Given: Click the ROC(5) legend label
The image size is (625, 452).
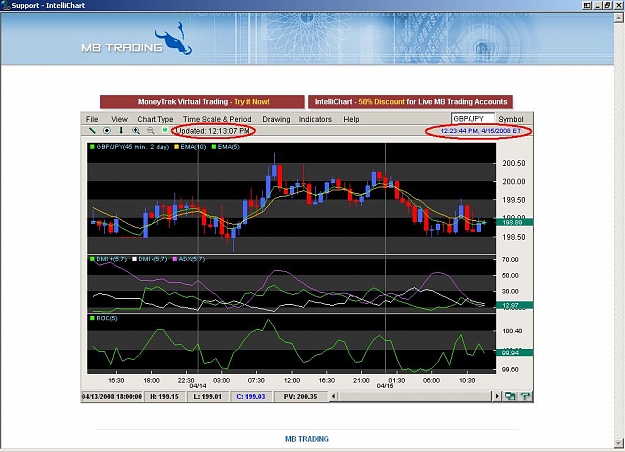Looking at the screenshot, I should (x=107, y=318).
